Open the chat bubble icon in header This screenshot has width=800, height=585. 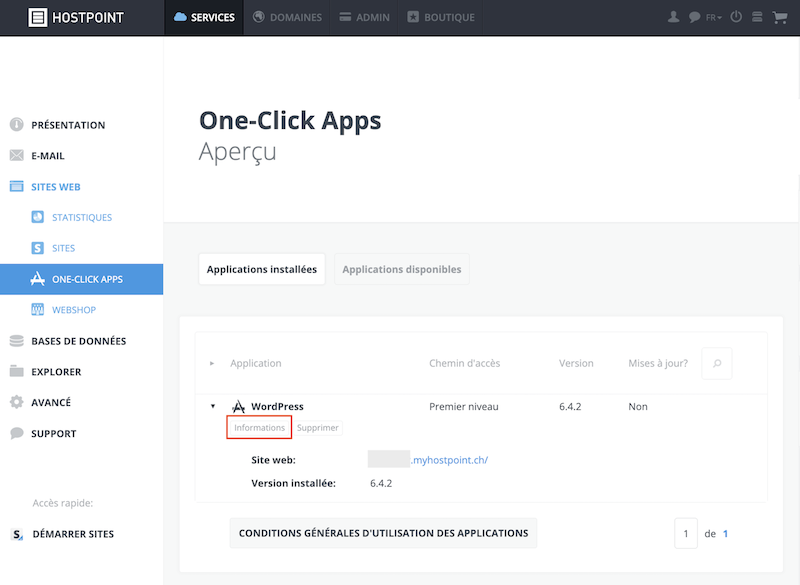[694, 17]
